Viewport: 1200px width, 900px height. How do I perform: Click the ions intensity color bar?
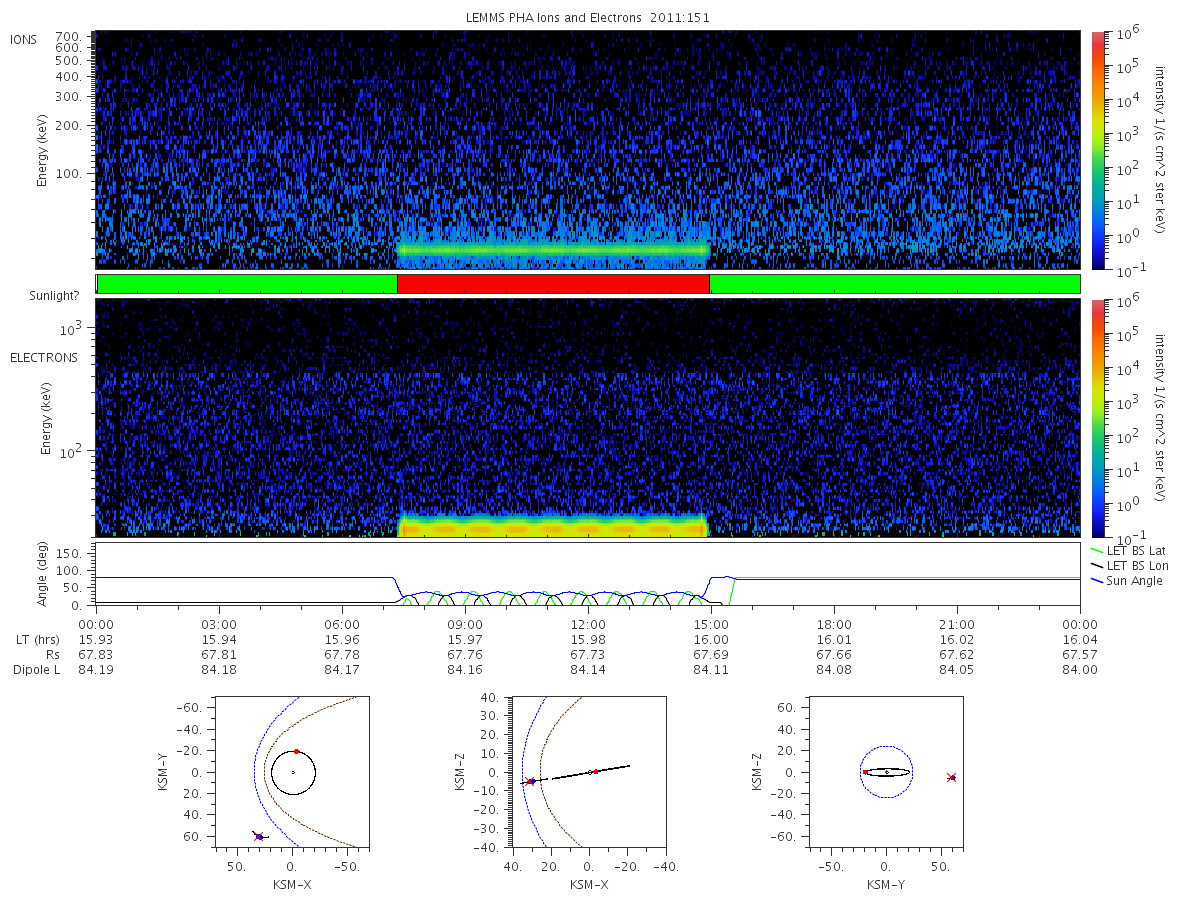coord(1097,150)
